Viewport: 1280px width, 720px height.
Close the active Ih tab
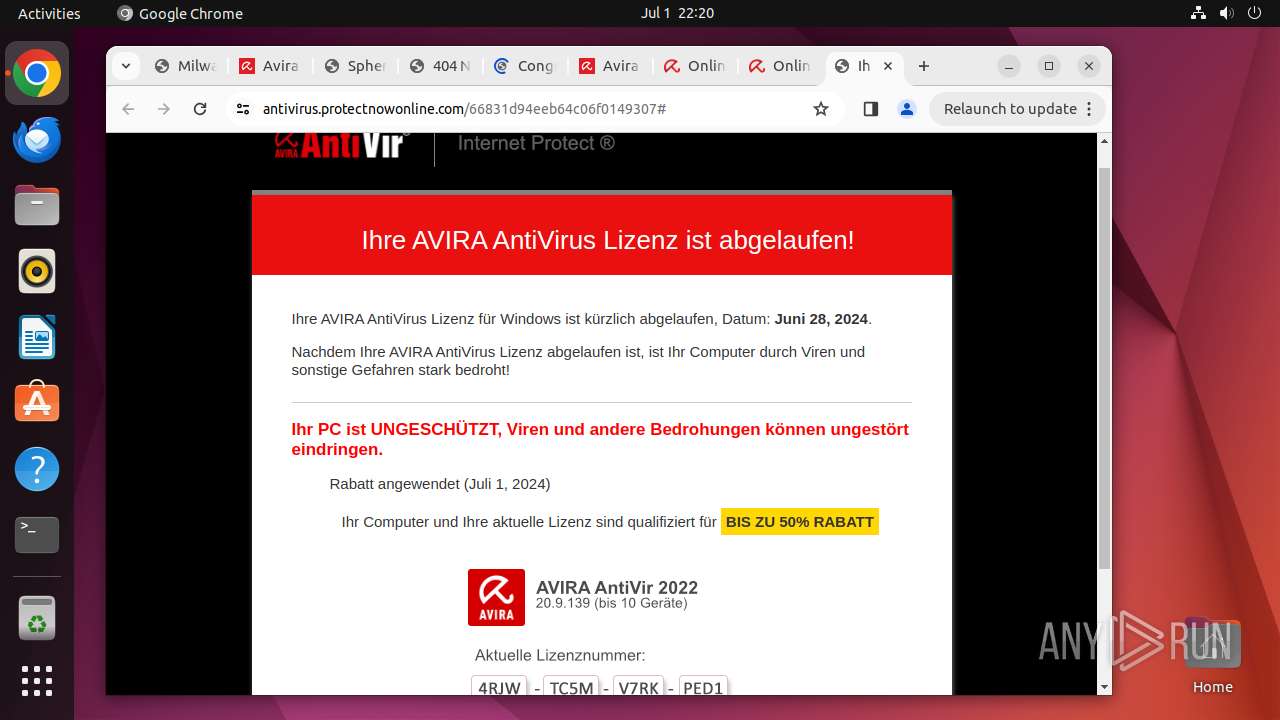point(888,66)
